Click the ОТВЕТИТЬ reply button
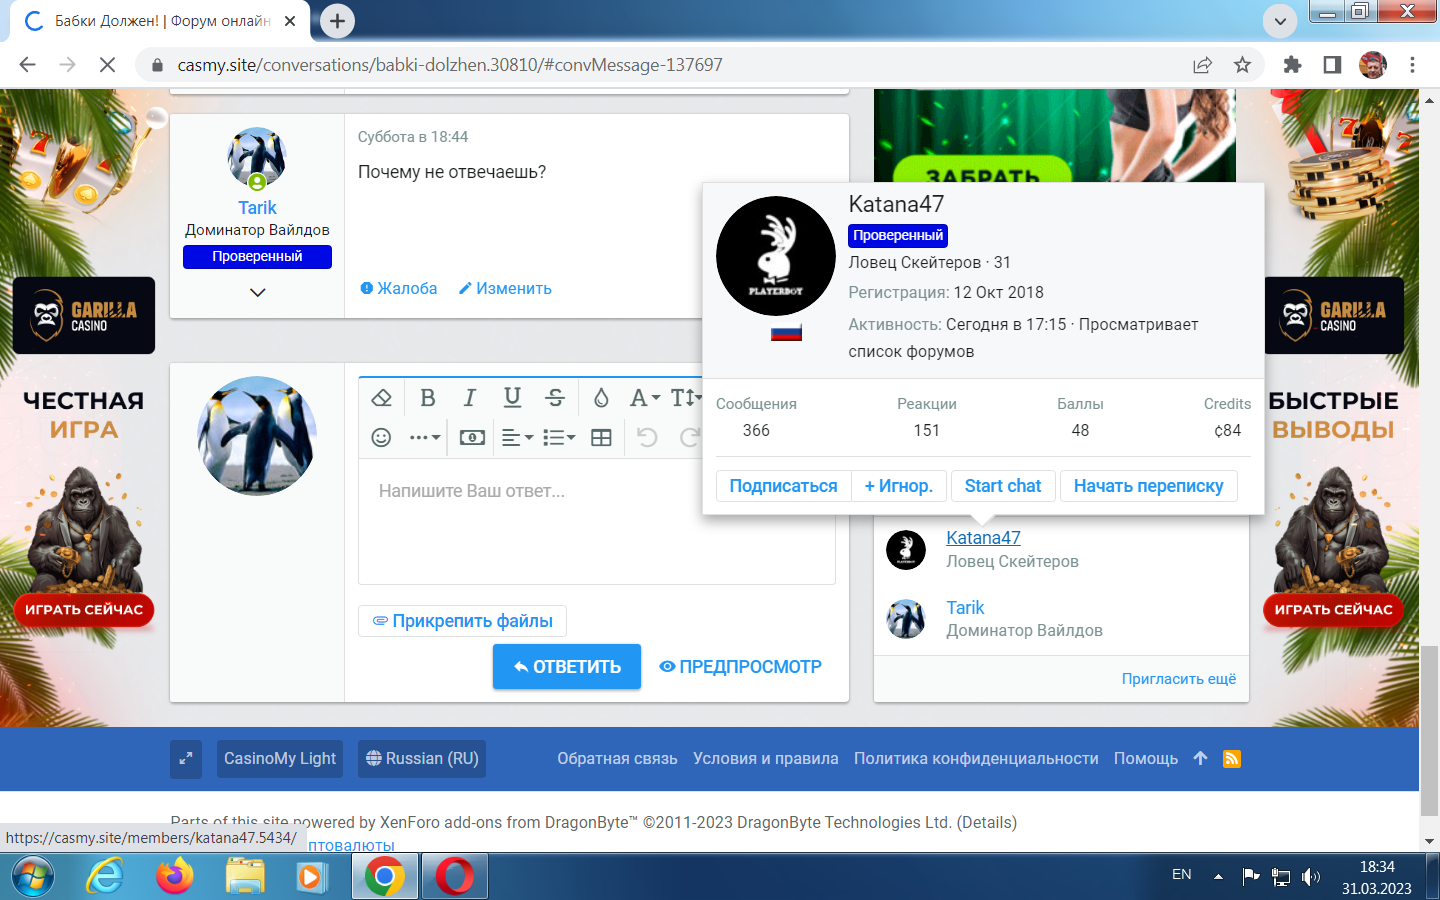Screen dimensions: 1440x900 pos(566,667)
